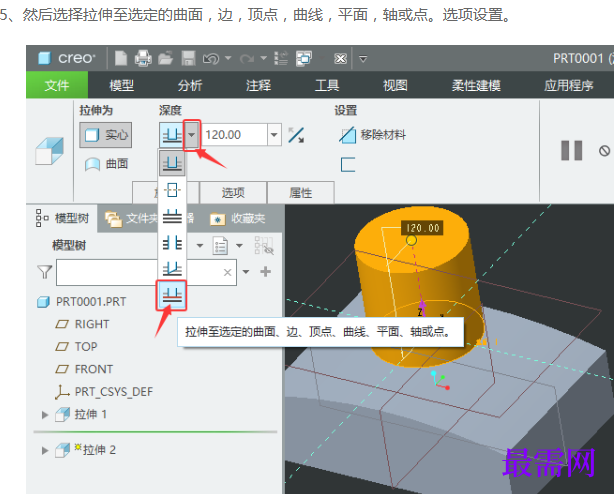Toggle the 移除材料 remove material option
The width and height of the screenshot is (614, 494).
[x=372, y=135]
